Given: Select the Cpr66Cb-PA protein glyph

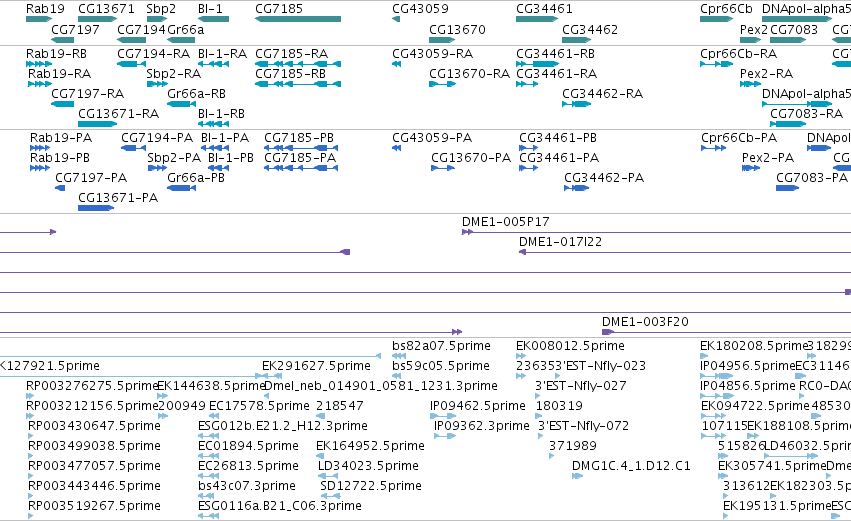Looking at the screenshot, I should coord(714,148).
